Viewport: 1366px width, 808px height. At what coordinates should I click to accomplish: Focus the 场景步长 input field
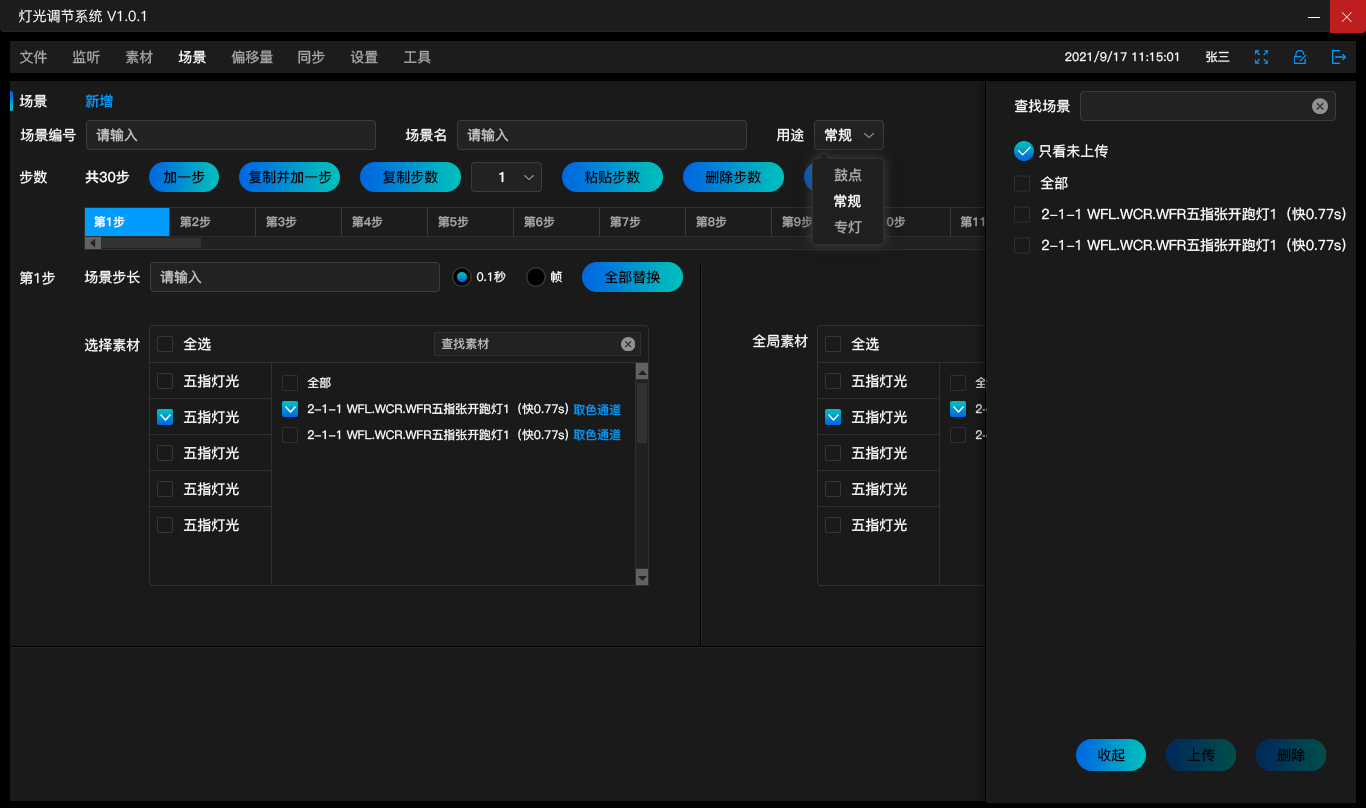coord(295,277)
